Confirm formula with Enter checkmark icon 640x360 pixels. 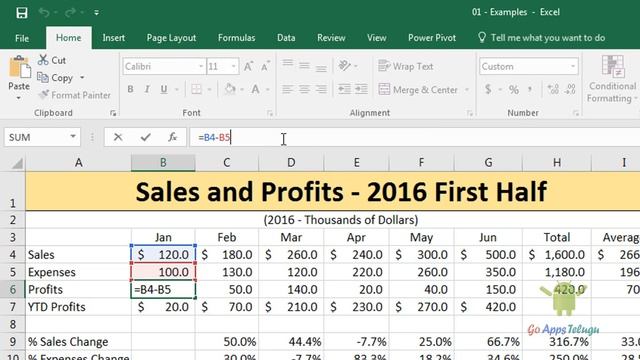click(145, 137)
